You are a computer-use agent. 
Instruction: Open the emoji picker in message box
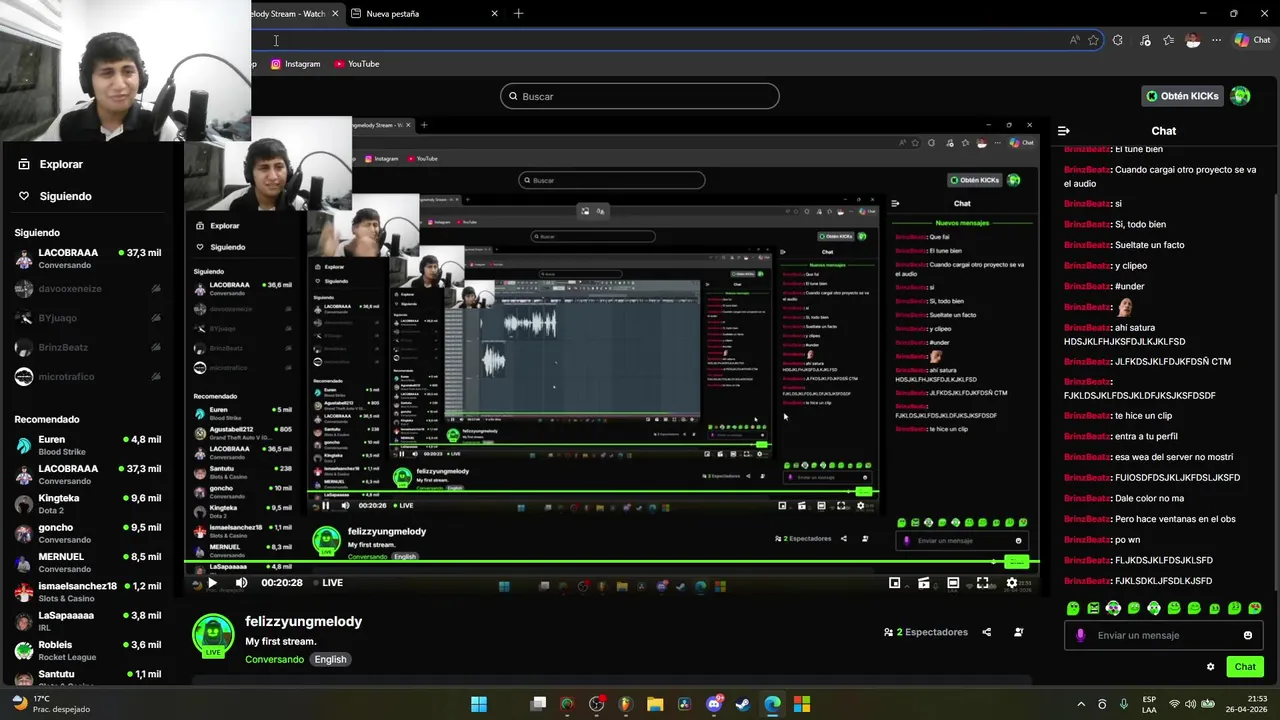pyautogui.click(x=1248, y=635)
